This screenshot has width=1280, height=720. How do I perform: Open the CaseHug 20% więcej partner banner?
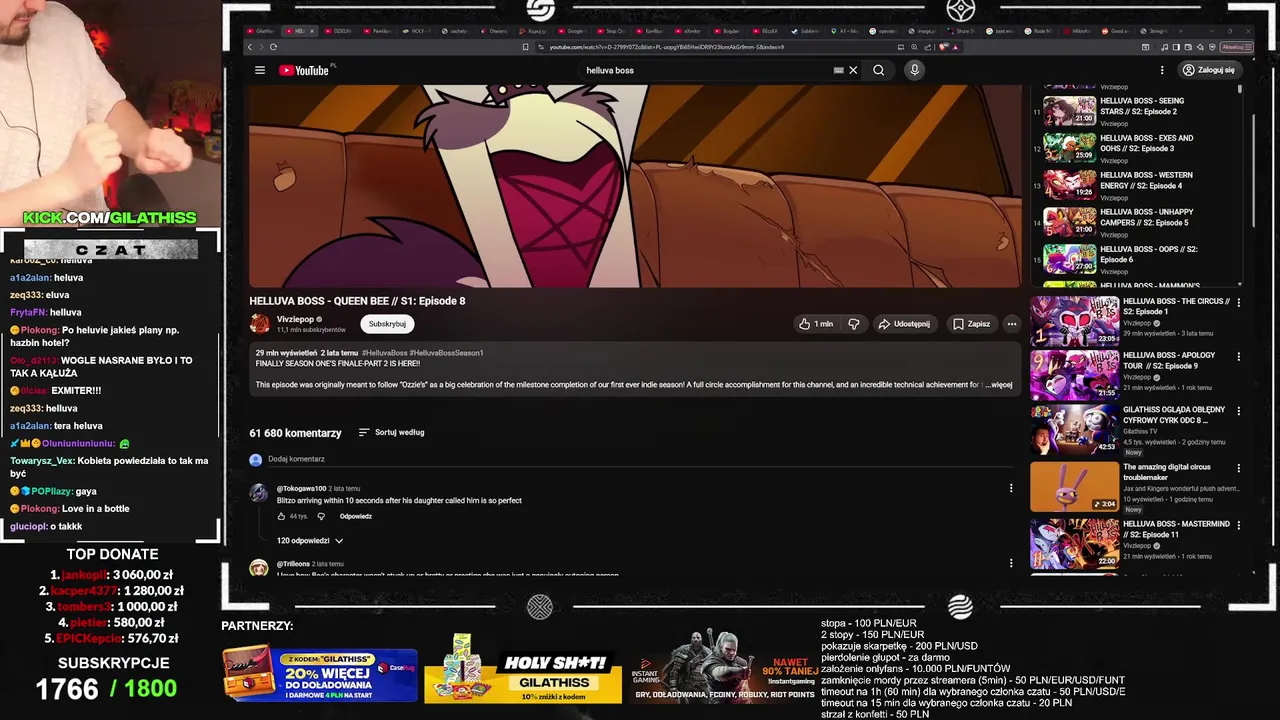coord(320,675)
